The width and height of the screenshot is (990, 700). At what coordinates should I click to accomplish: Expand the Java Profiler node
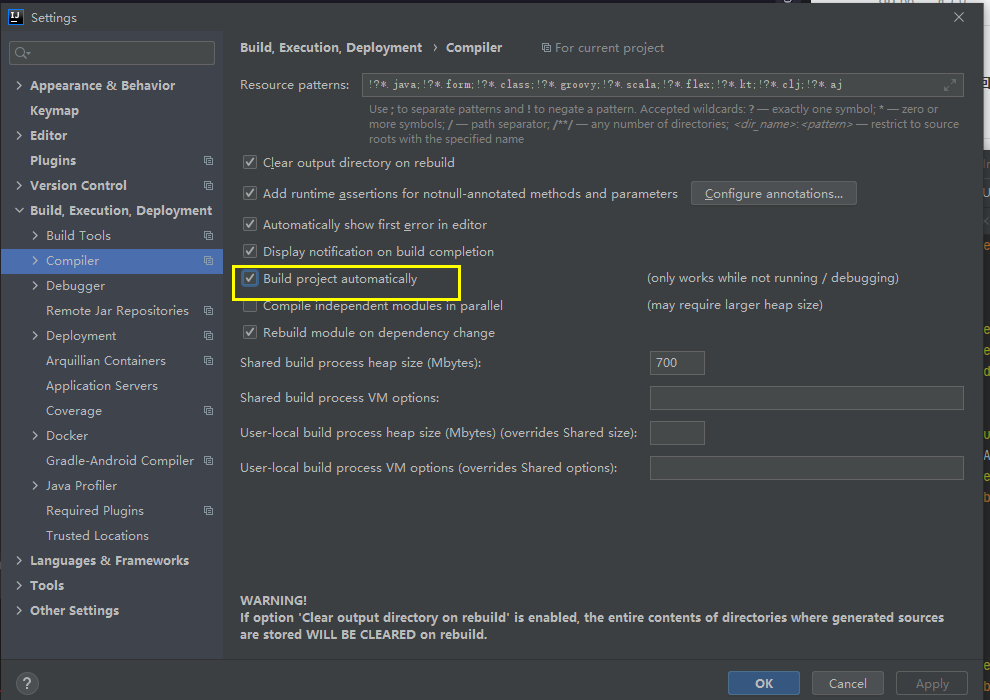coord(35,485)
